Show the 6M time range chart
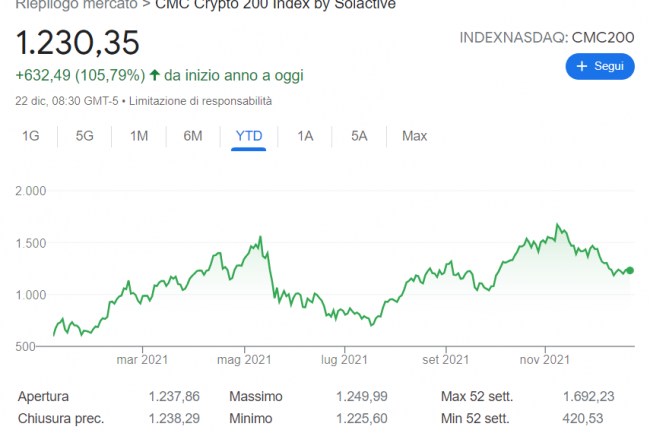This screenshot has width=650, height=433. pyautogui.click(x=193, y=136)
